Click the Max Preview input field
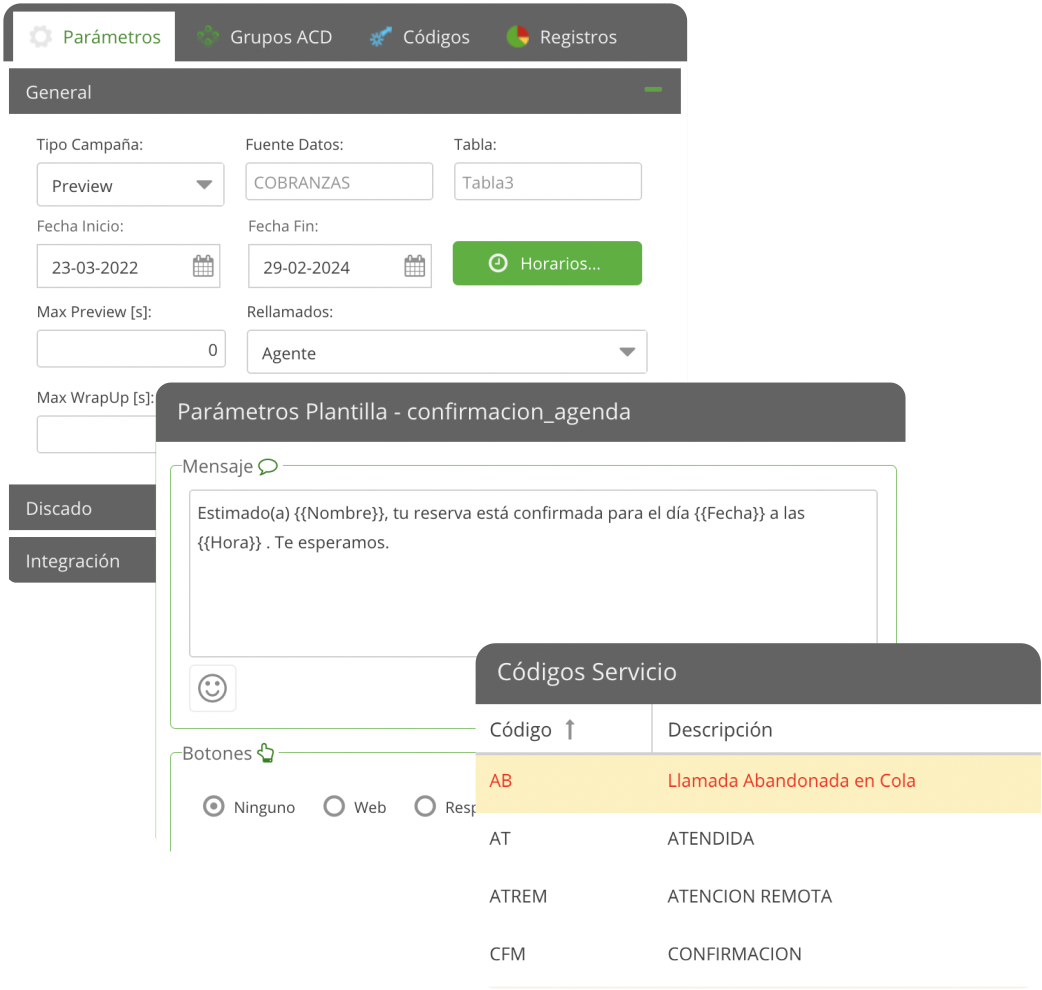This screenshot has width=1042, height=990. pos(130,350)
